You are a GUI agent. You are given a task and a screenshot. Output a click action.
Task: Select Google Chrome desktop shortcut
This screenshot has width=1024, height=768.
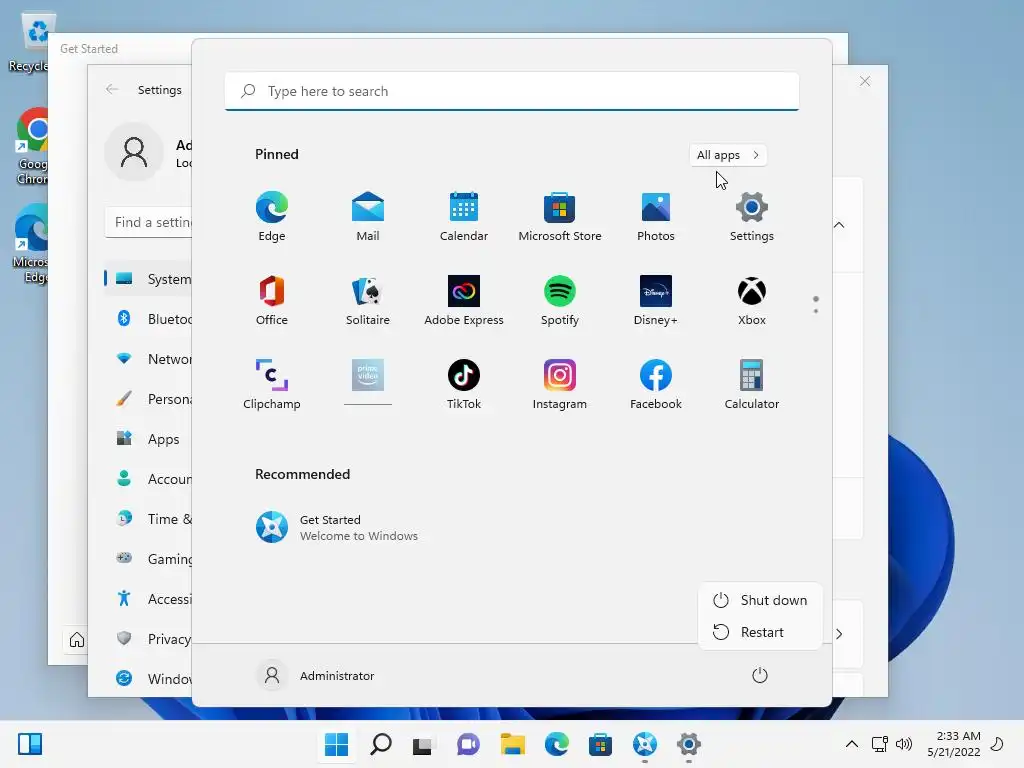(32, 148)
